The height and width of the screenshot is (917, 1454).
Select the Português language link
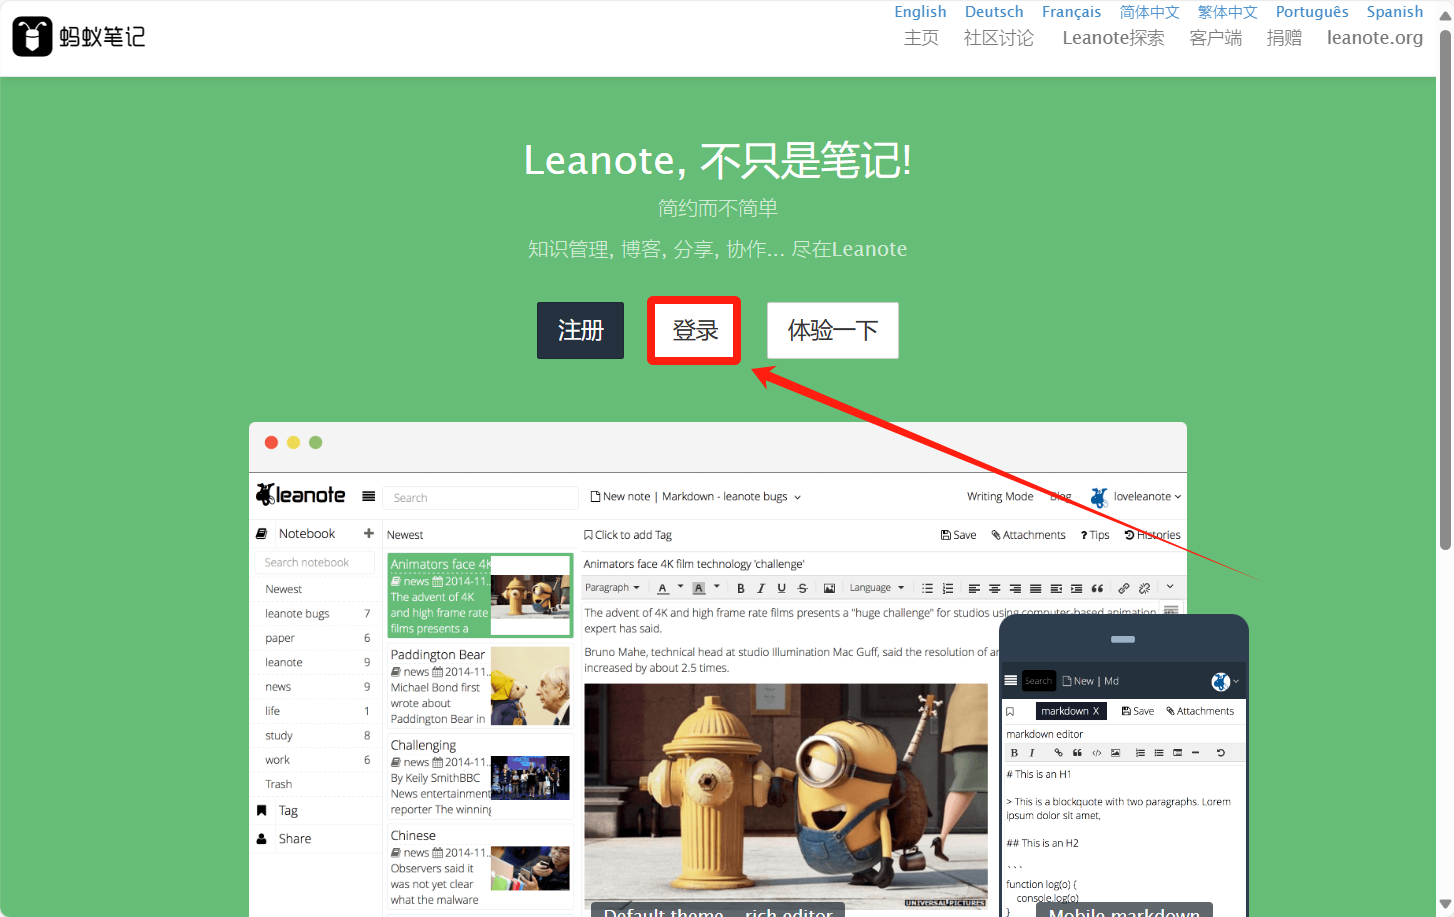[1311, 12]
